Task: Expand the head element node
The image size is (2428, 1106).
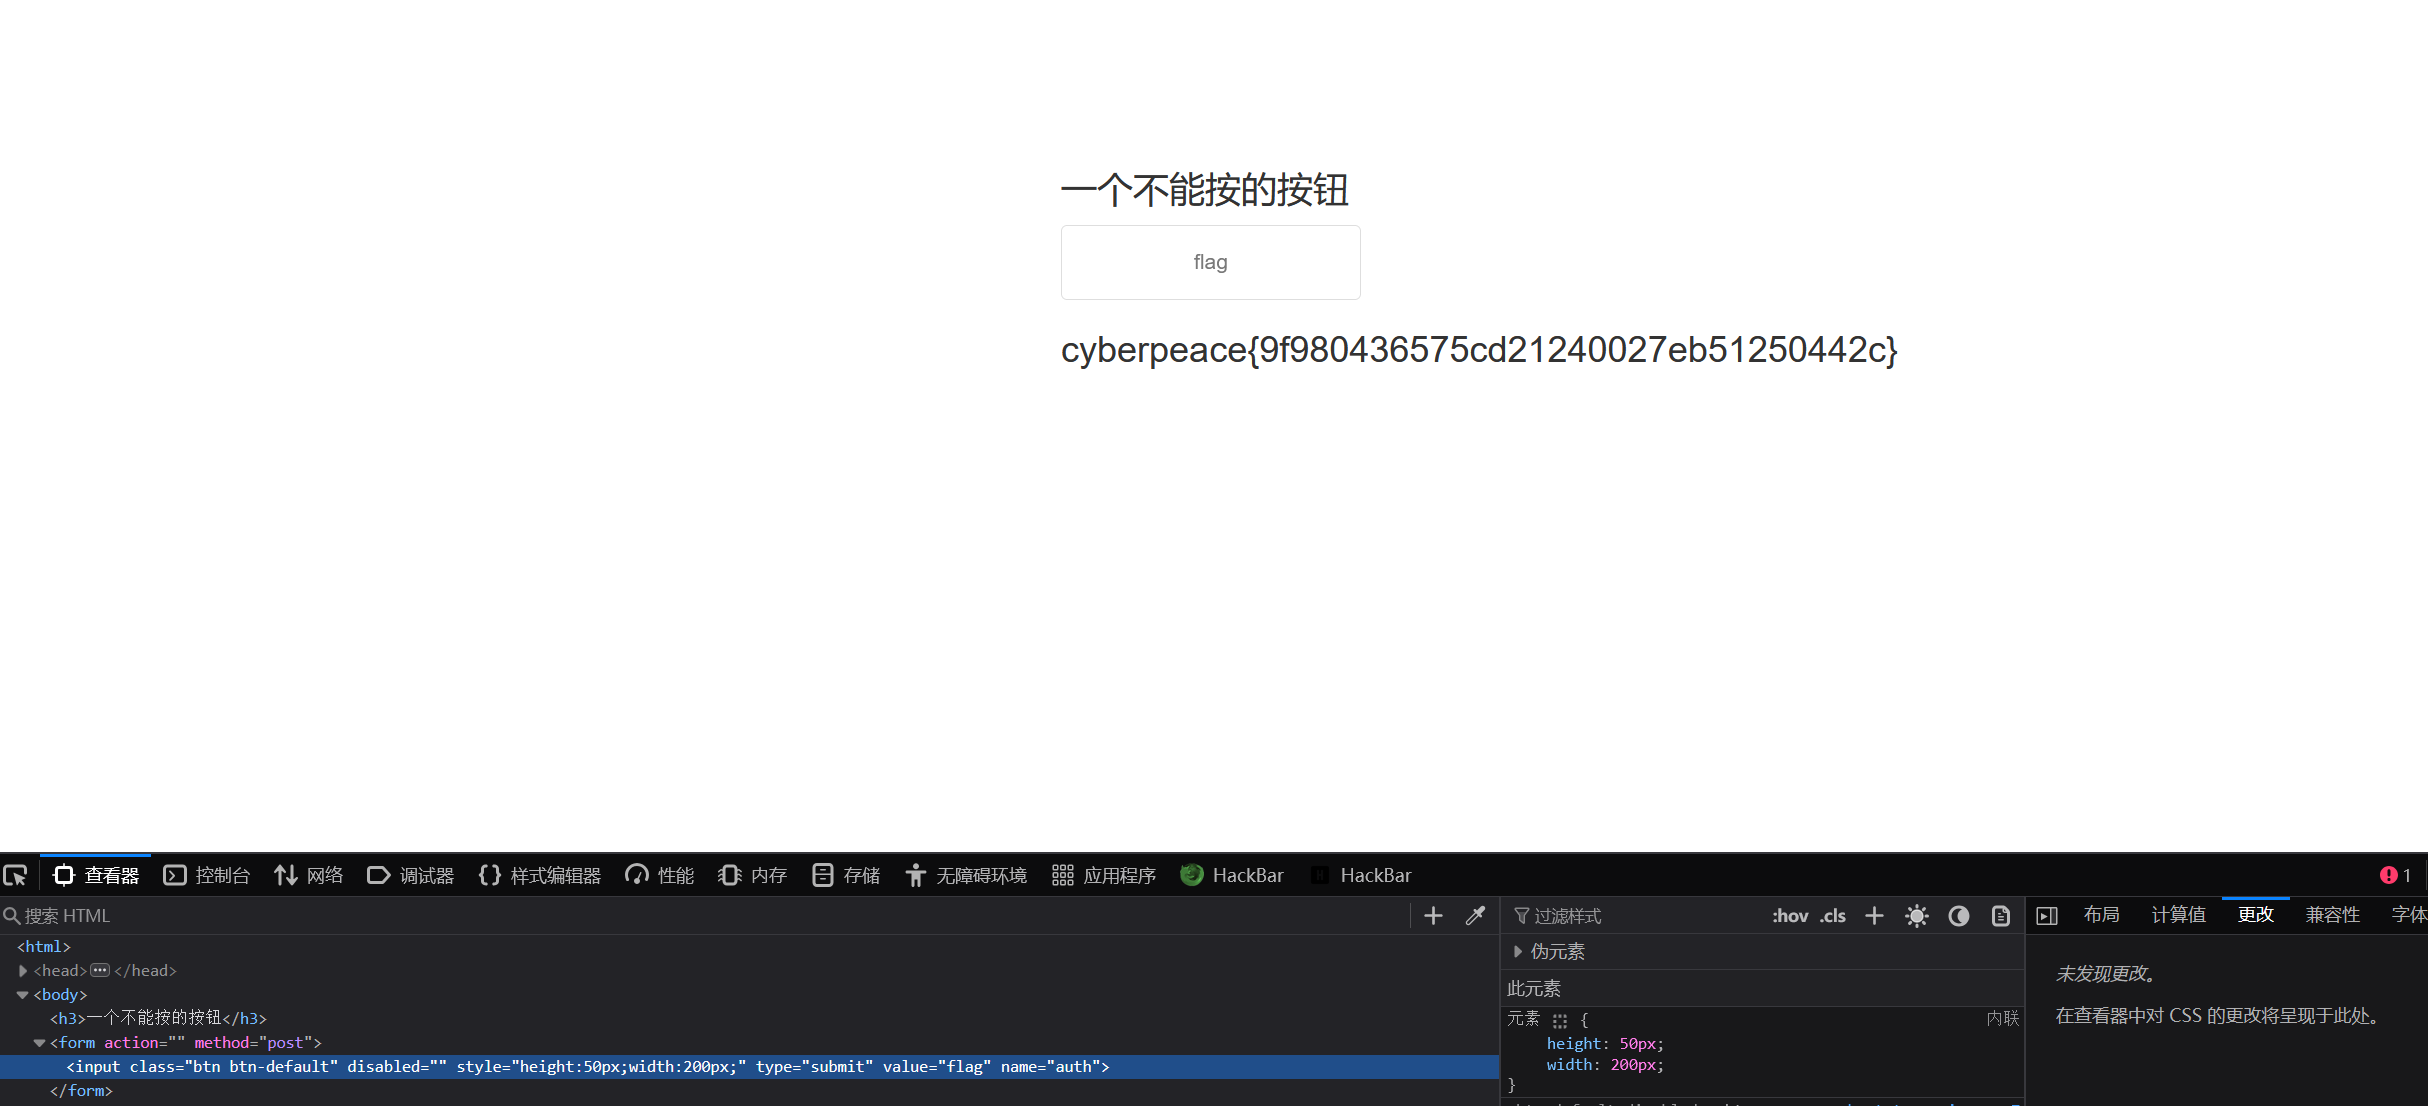Action: point(23,971)
